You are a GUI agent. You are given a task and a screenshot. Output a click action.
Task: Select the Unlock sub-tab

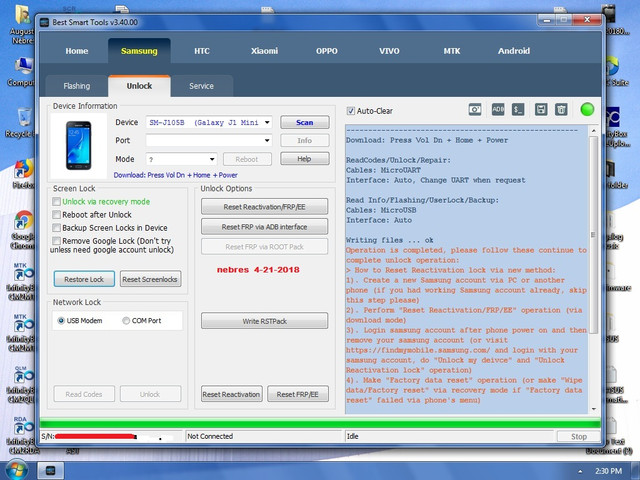(139, 86)
